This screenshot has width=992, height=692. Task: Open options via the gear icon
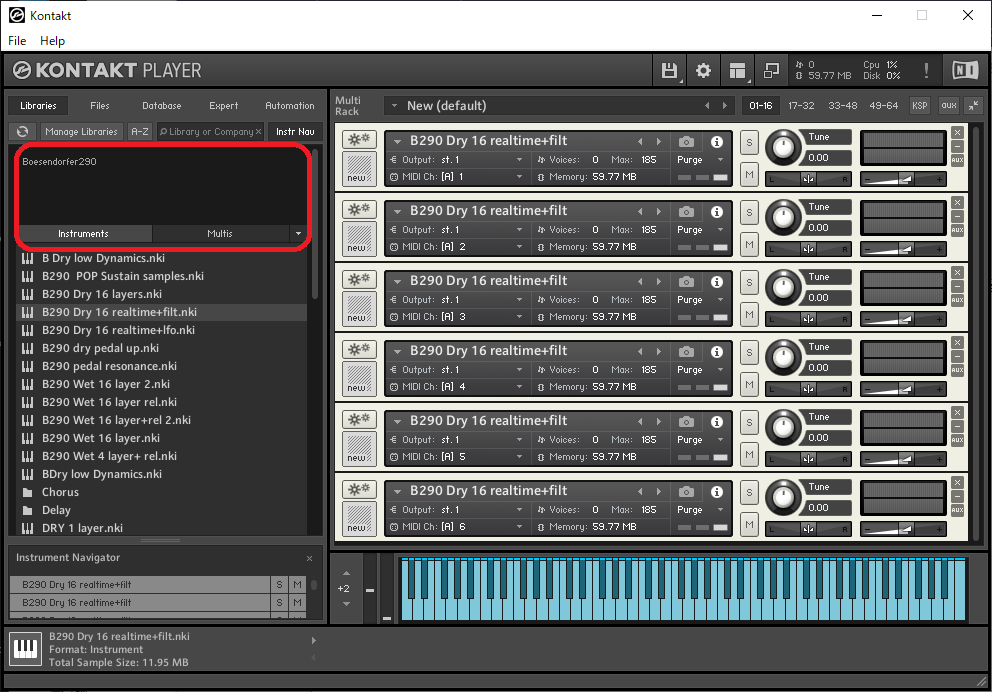[x=704, y=70]
